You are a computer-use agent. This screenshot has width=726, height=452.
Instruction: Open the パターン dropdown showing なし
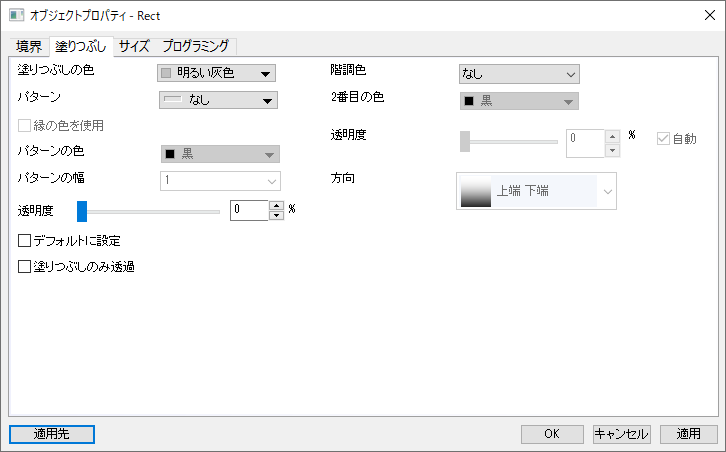point(219,100)
